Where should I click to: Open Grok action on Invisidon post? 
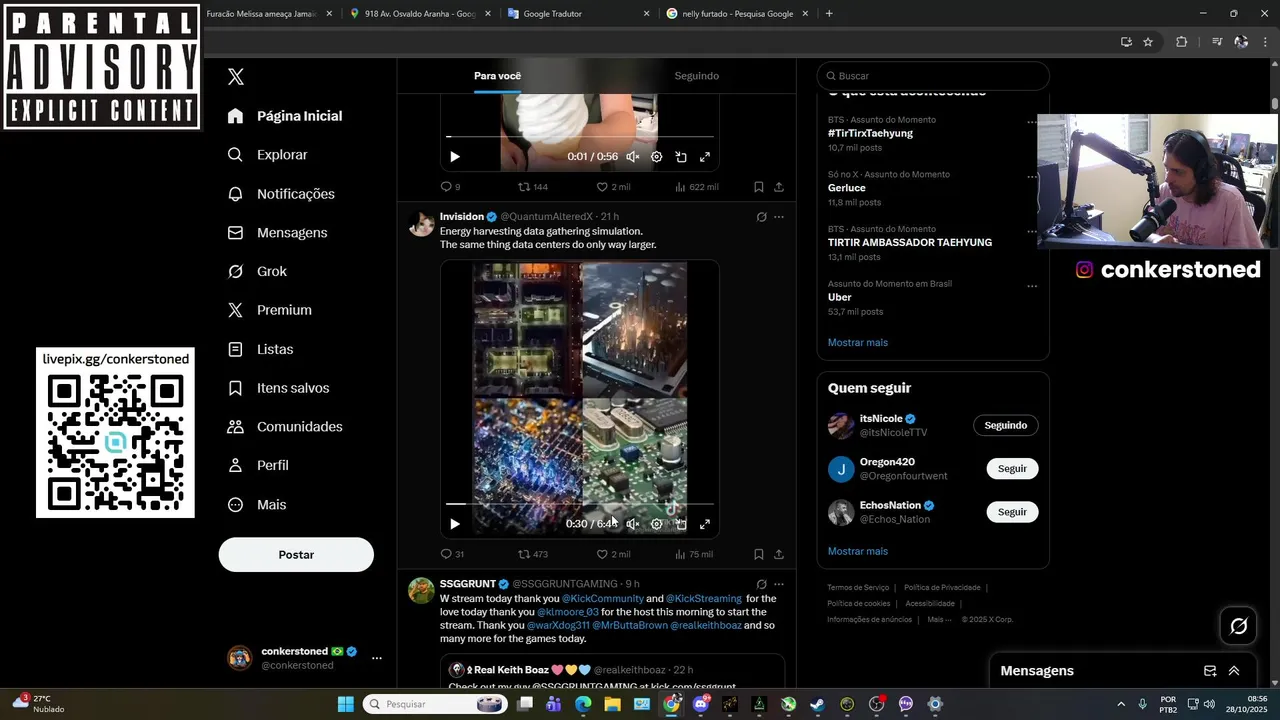(761, 217)
